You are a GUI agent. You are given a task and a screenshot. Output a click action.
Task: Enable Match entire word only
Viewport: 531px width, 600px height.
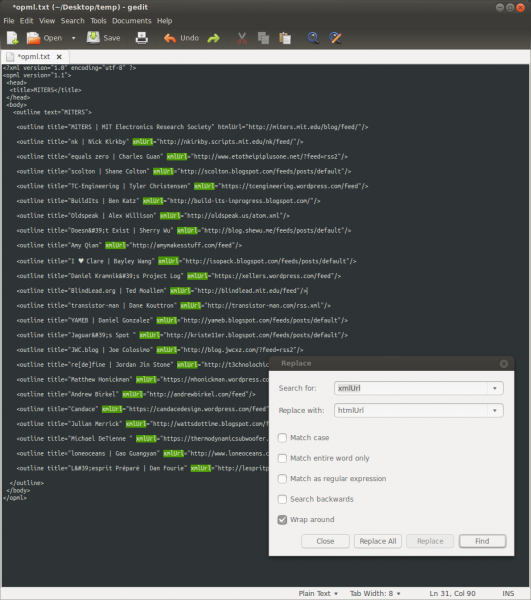pyautogui.click(x=282, y=458)
